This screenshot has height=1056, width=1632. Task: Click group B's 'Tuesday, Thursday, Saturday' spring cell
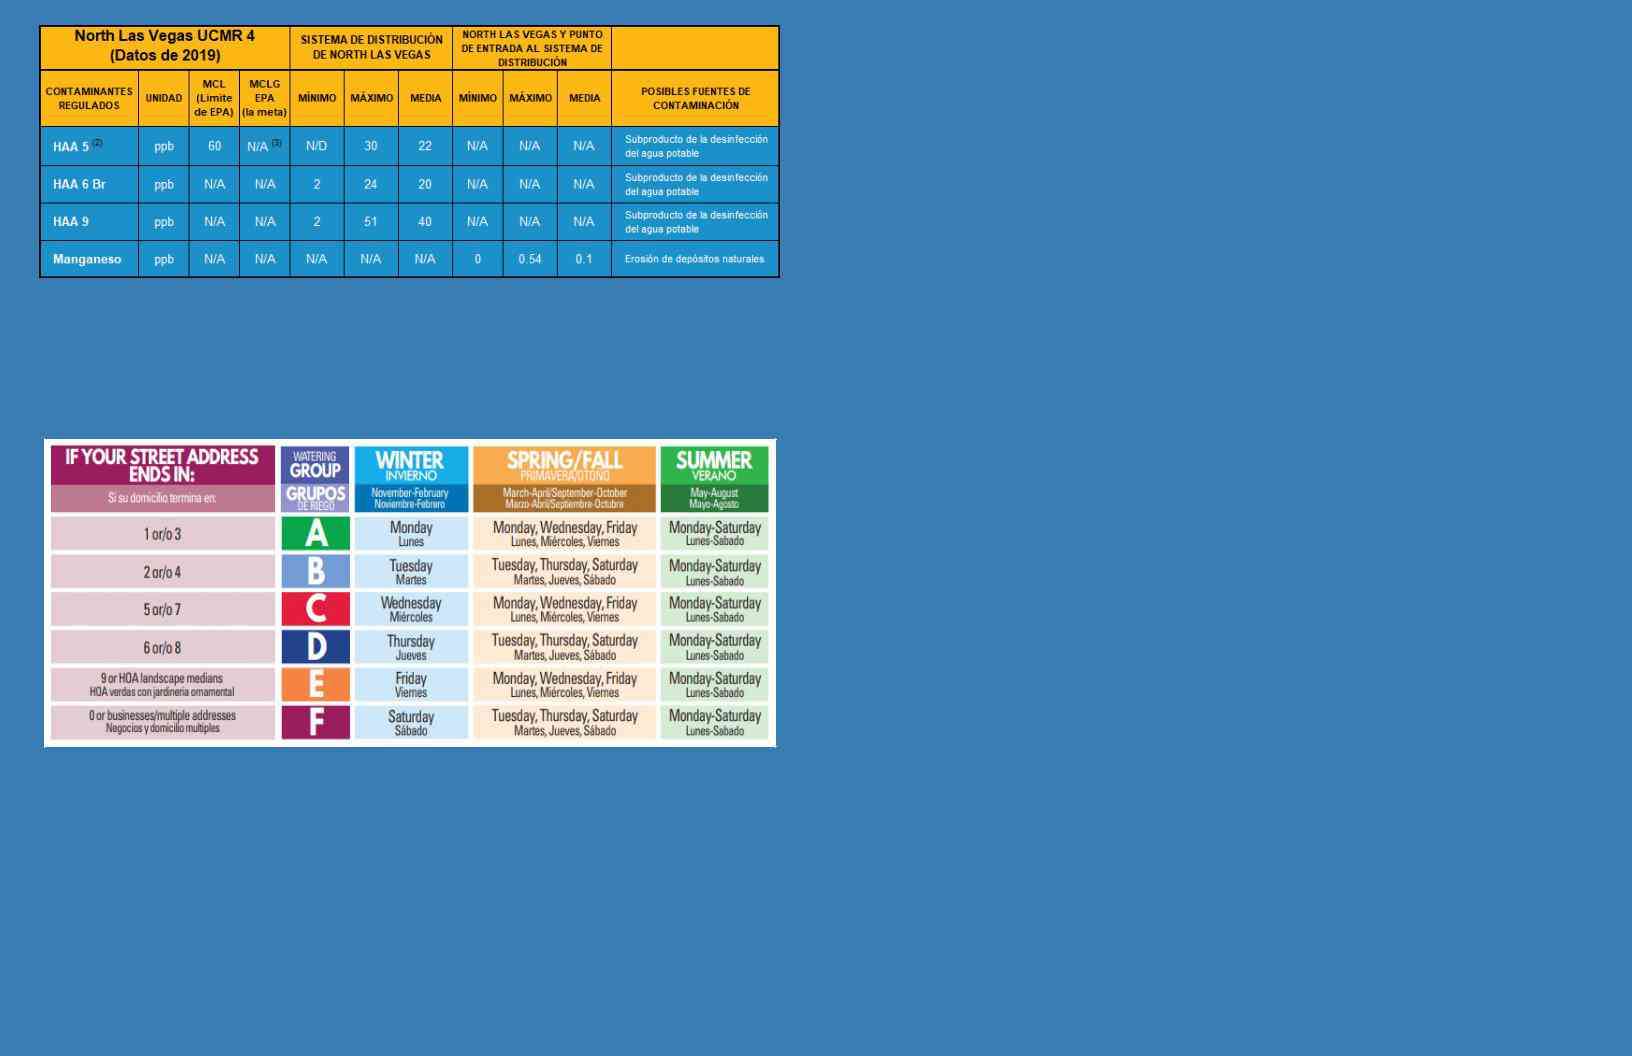click(565, 571)
